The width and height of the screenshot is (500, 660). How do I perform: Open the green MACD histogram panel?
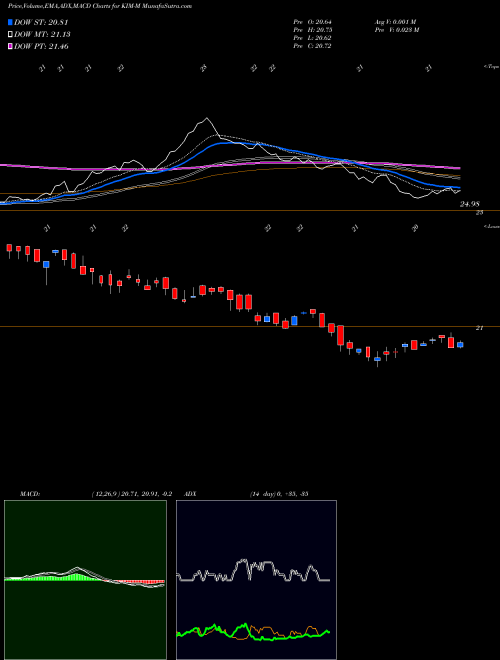tap(85, 580)
